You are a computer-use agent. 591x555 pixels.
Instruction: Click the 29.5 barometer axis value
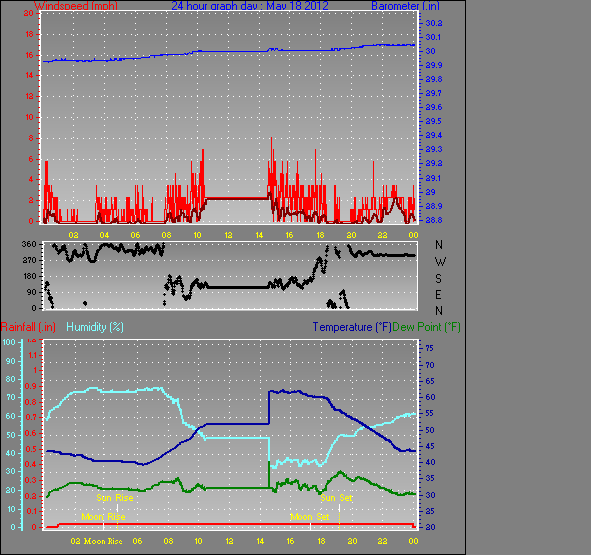click(x=433, y=121)
